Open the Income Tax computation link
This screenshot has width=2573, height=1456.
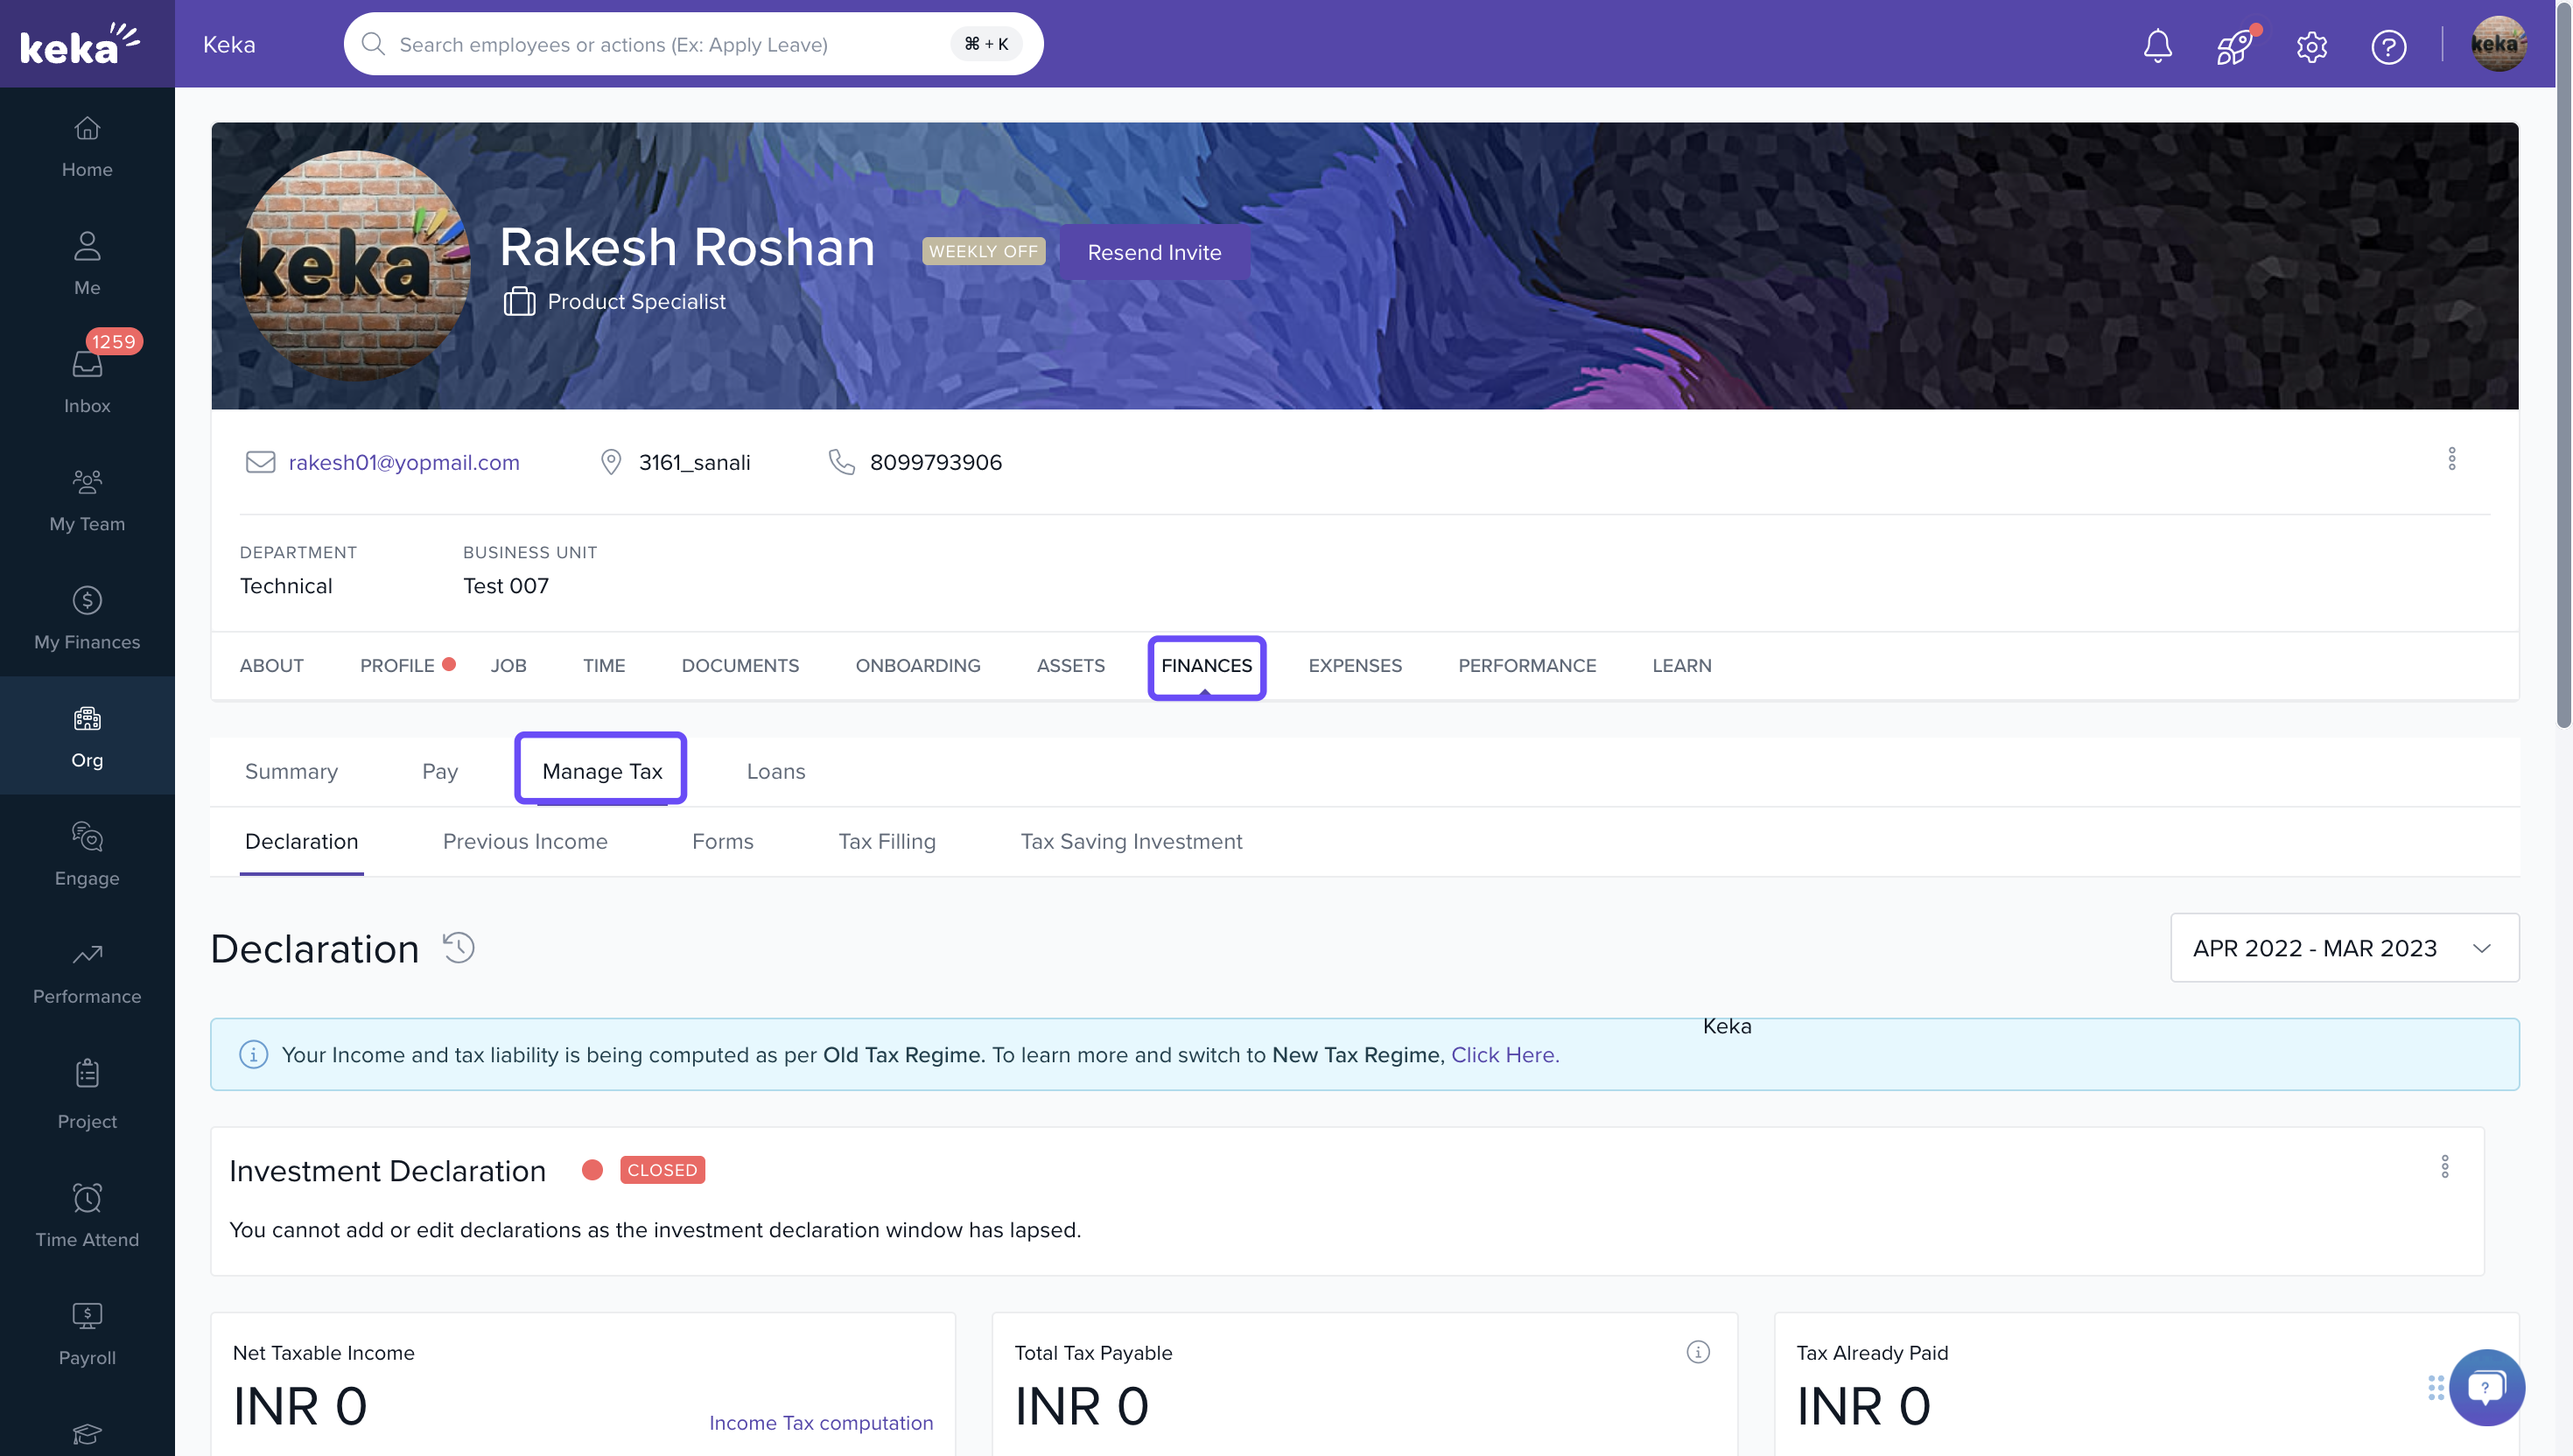pyautogui.click(x=820, y=1422)
